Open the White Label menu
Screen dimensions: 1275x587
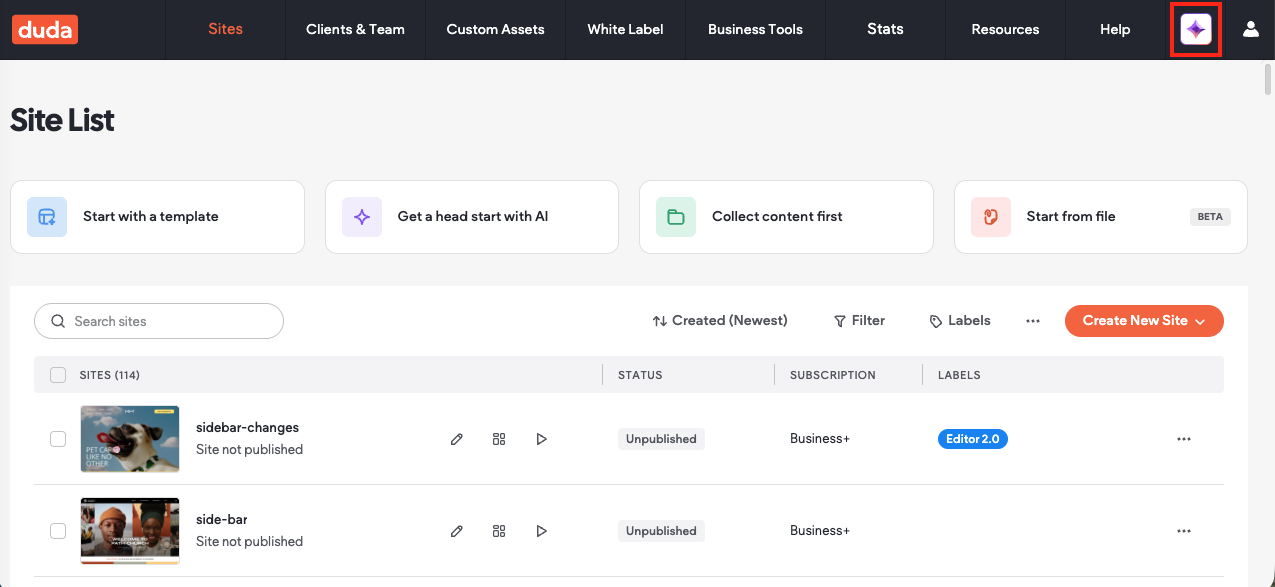(x=625, y=30)
